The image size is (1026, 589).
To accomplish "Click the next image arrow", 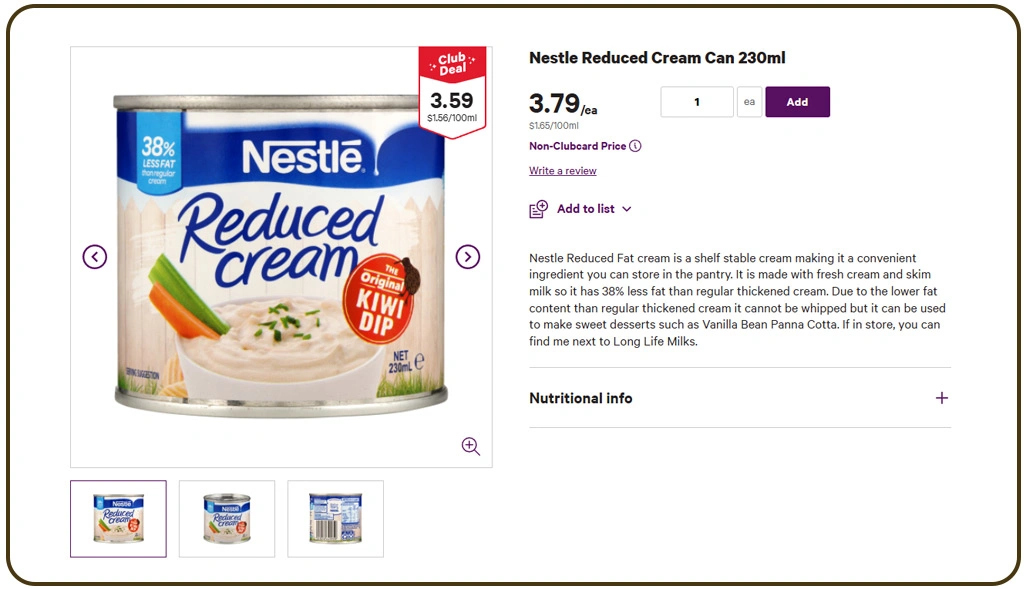I will tap(467, 256).
